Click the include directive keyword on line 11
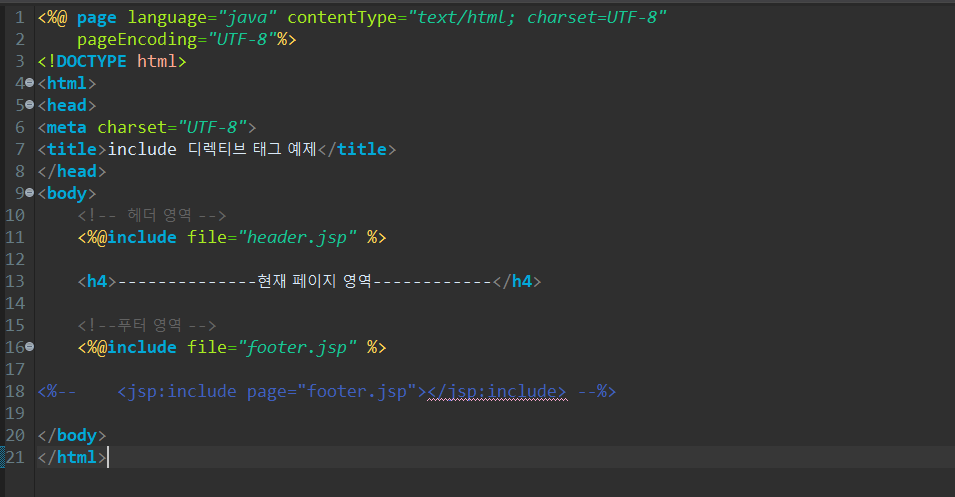955x497 pixels. pyautogui.click(x=142, y=237)
